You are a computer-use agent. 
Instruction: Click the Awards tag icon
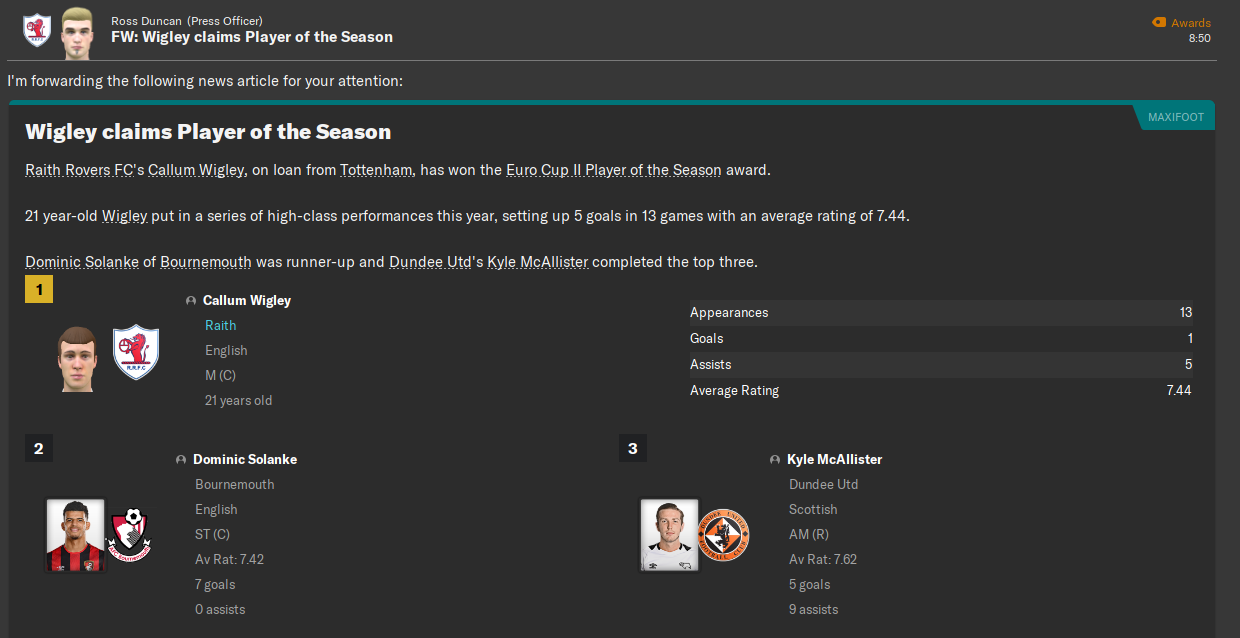pos(1159,22)
